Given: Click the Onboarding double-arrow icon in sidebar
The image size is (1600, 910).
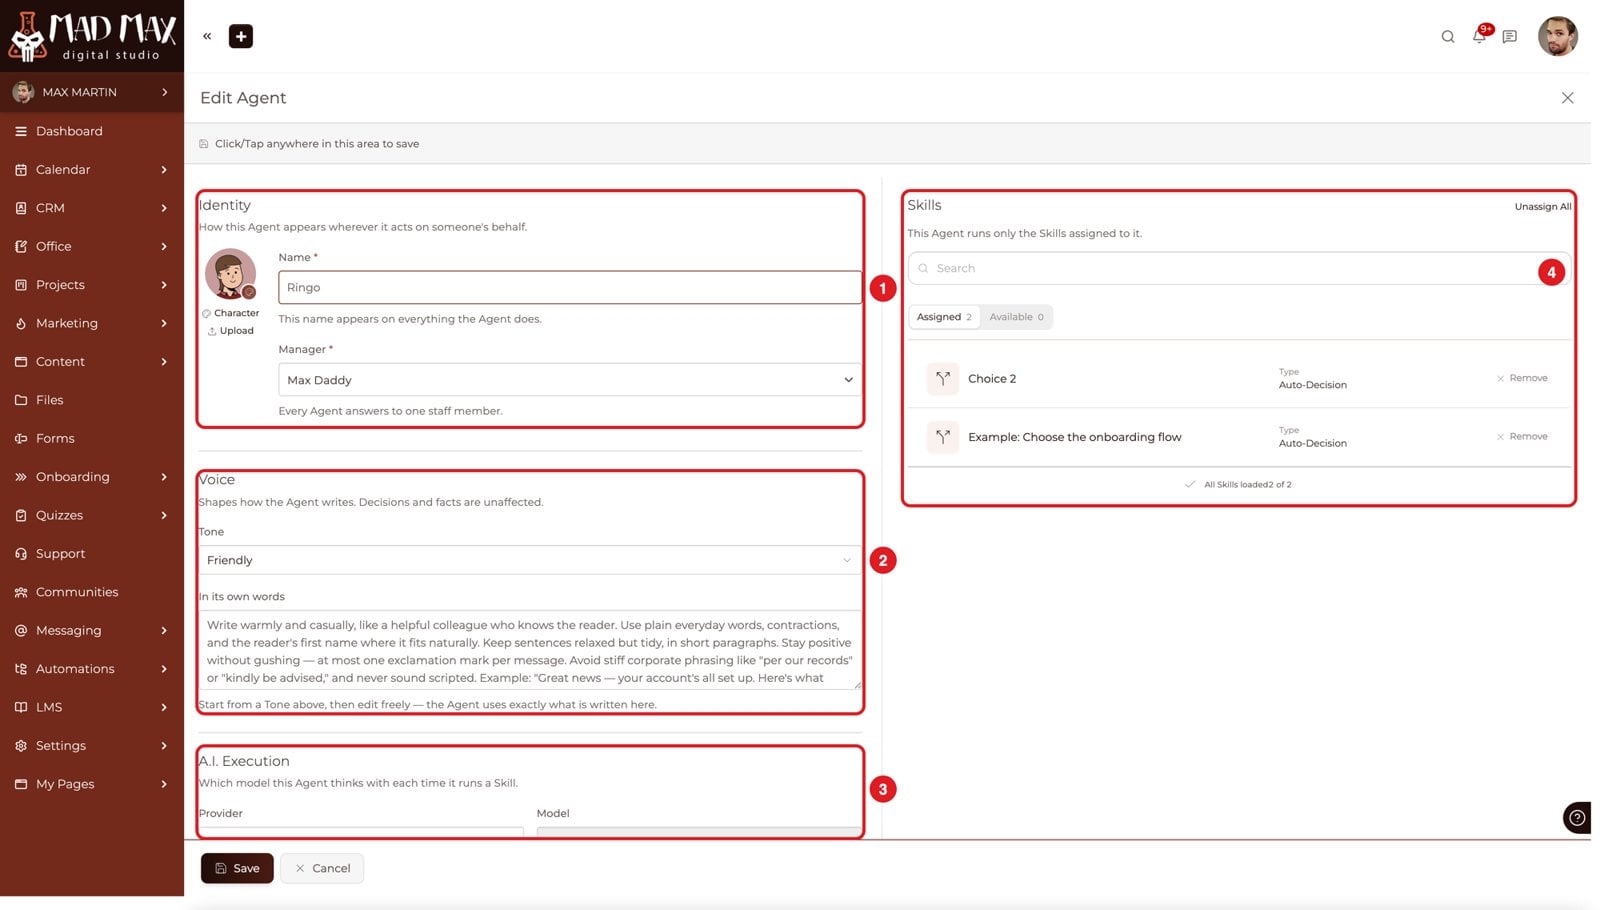Looking at the screenshot, I should coord(21,477).
